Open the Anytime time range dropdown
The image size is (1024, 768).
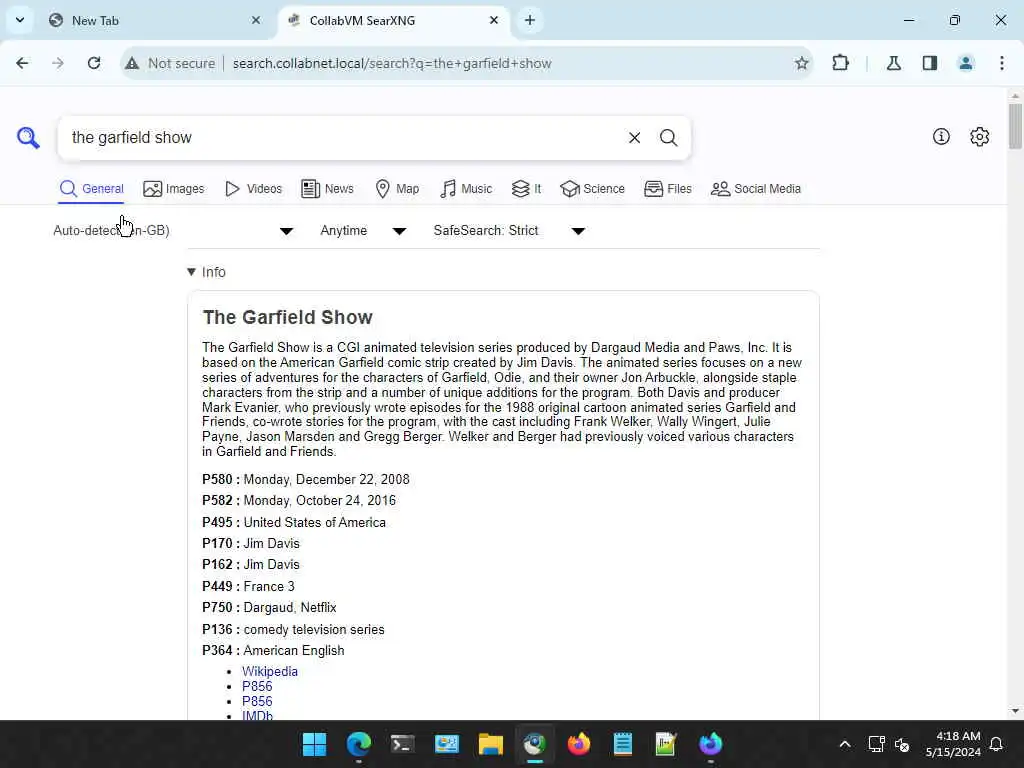[363, 231]
